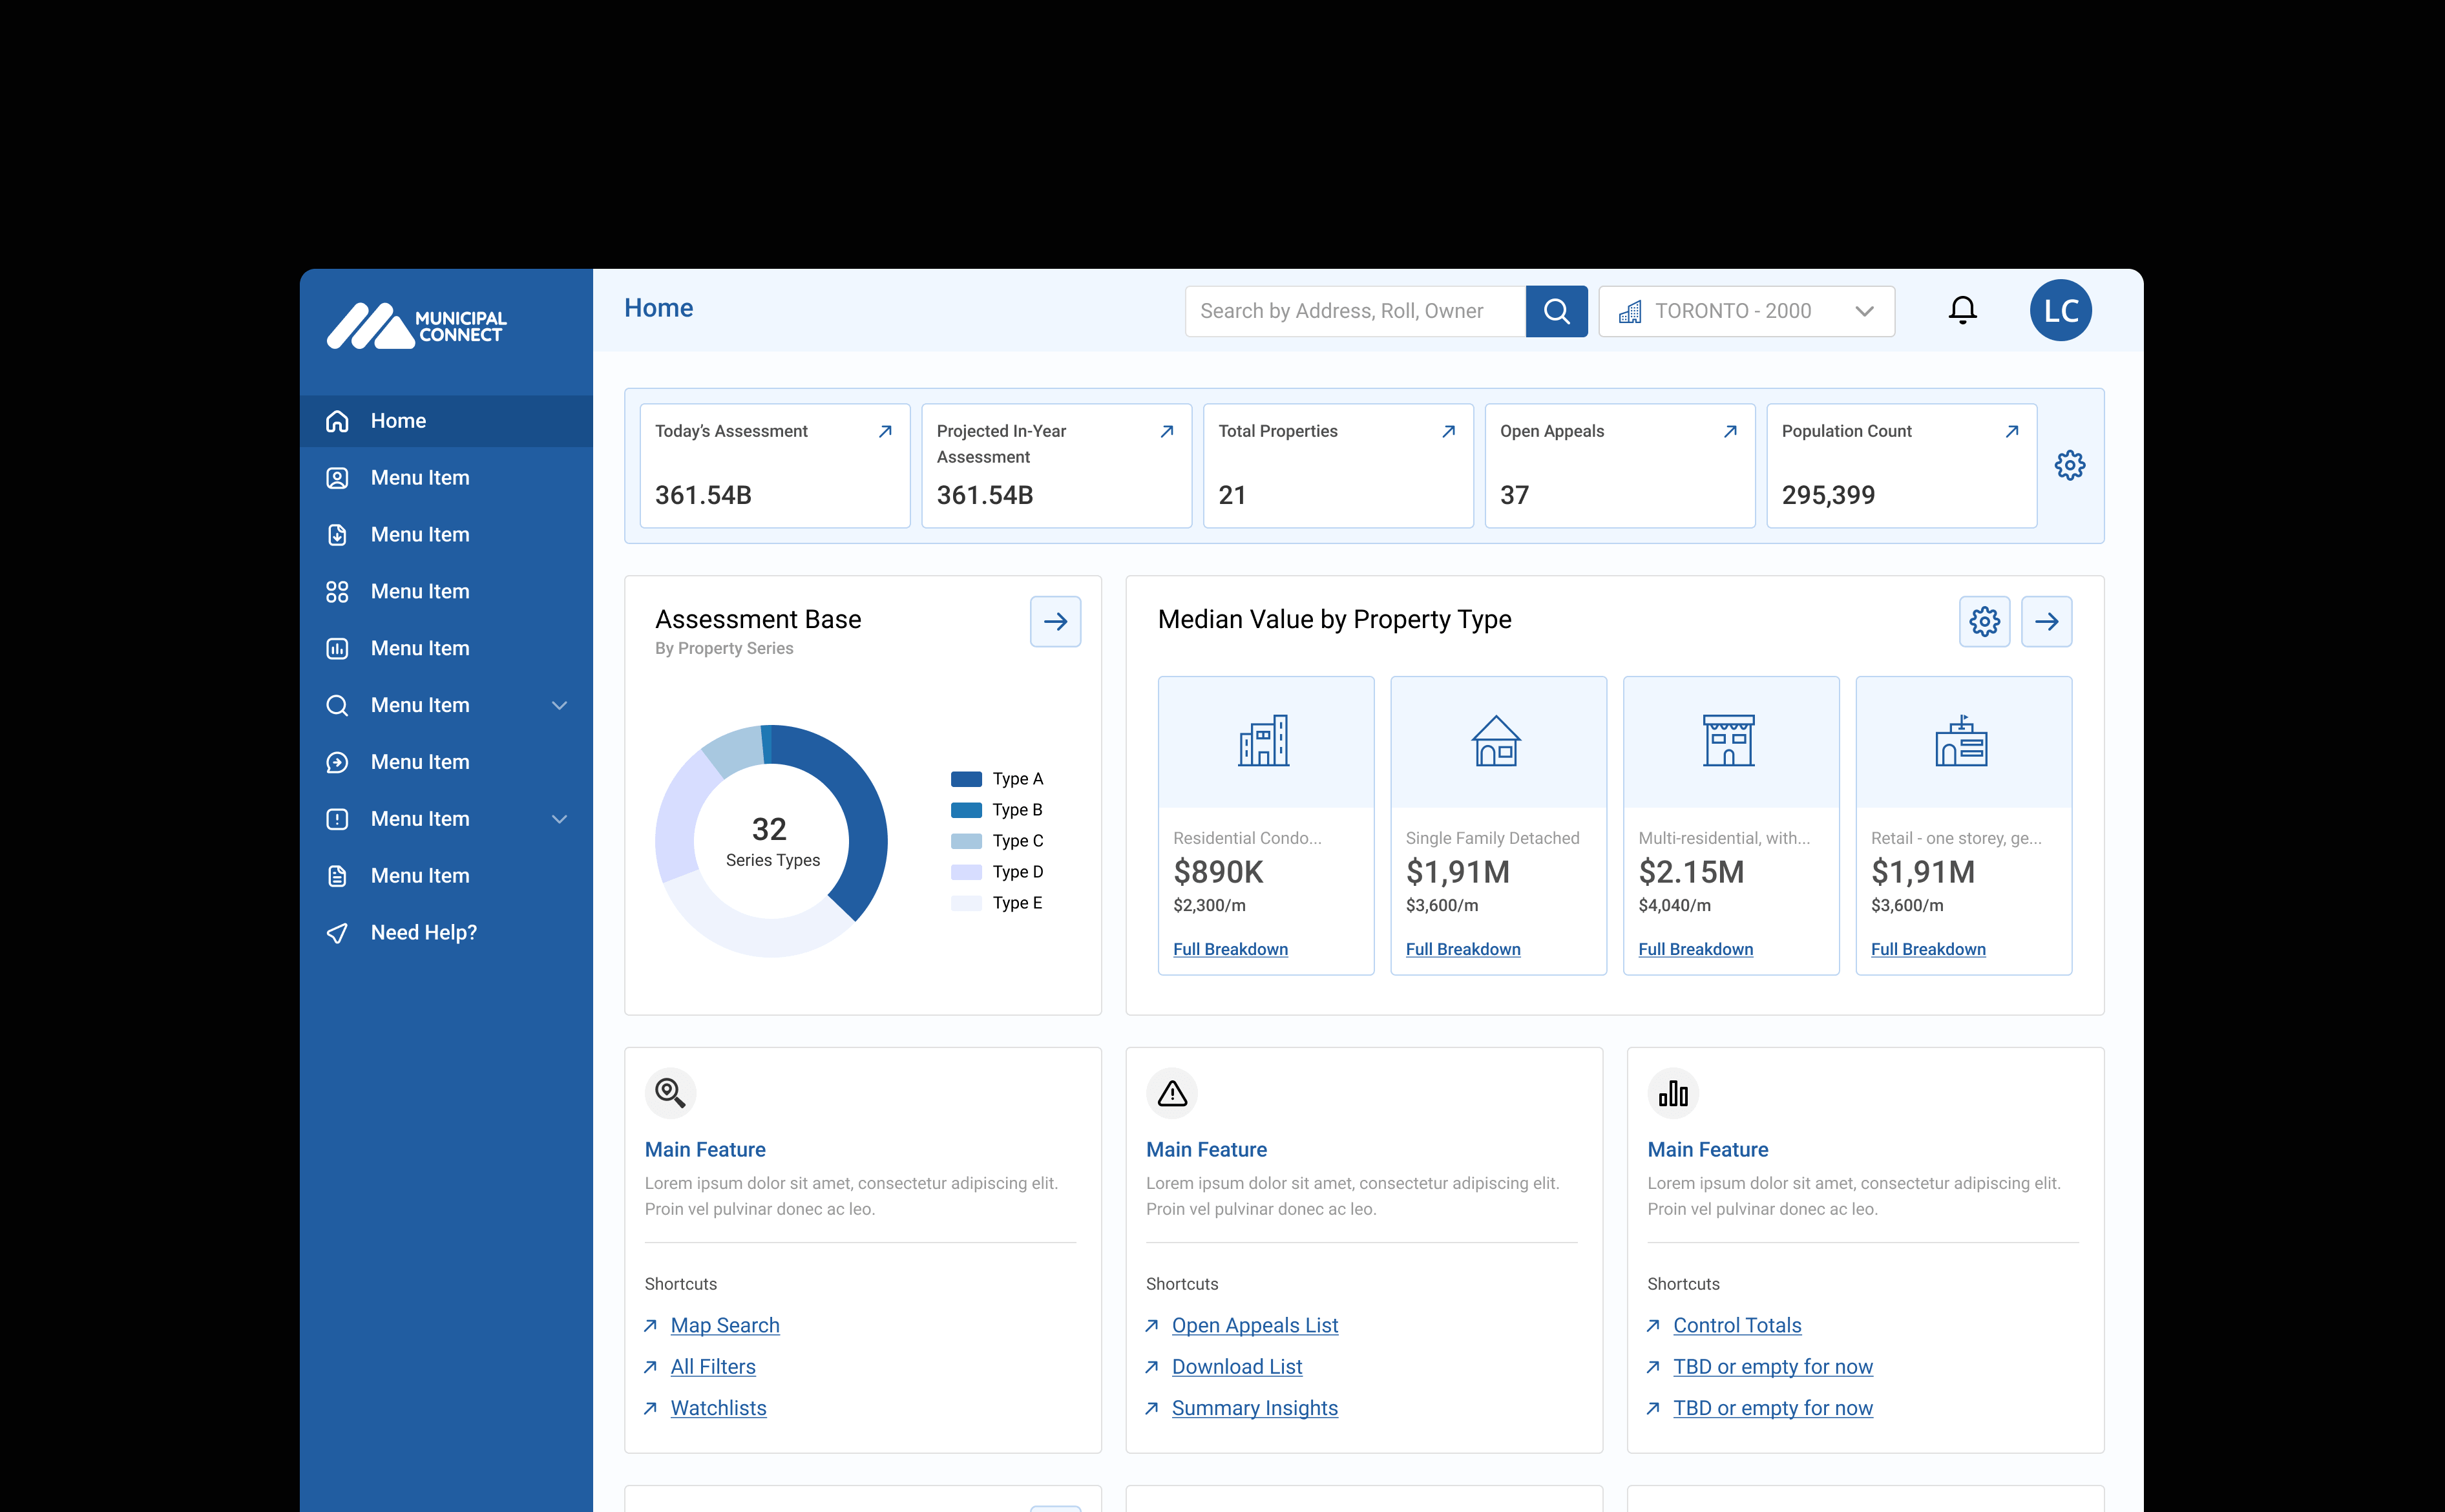Open the Open Appeals List shortcut

click(x=1255, y=1325)
